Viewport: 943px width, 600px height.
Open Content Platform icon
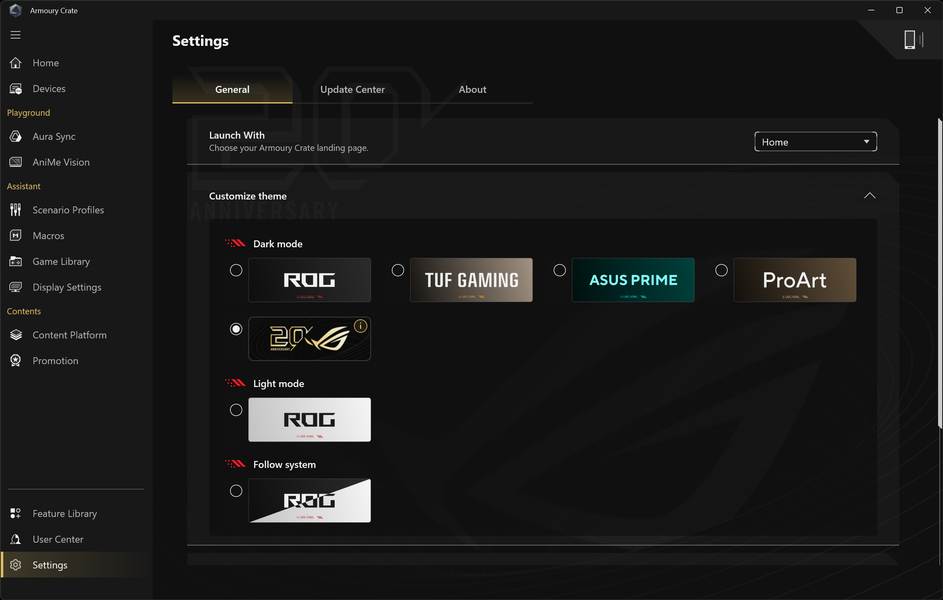[16, 335]
